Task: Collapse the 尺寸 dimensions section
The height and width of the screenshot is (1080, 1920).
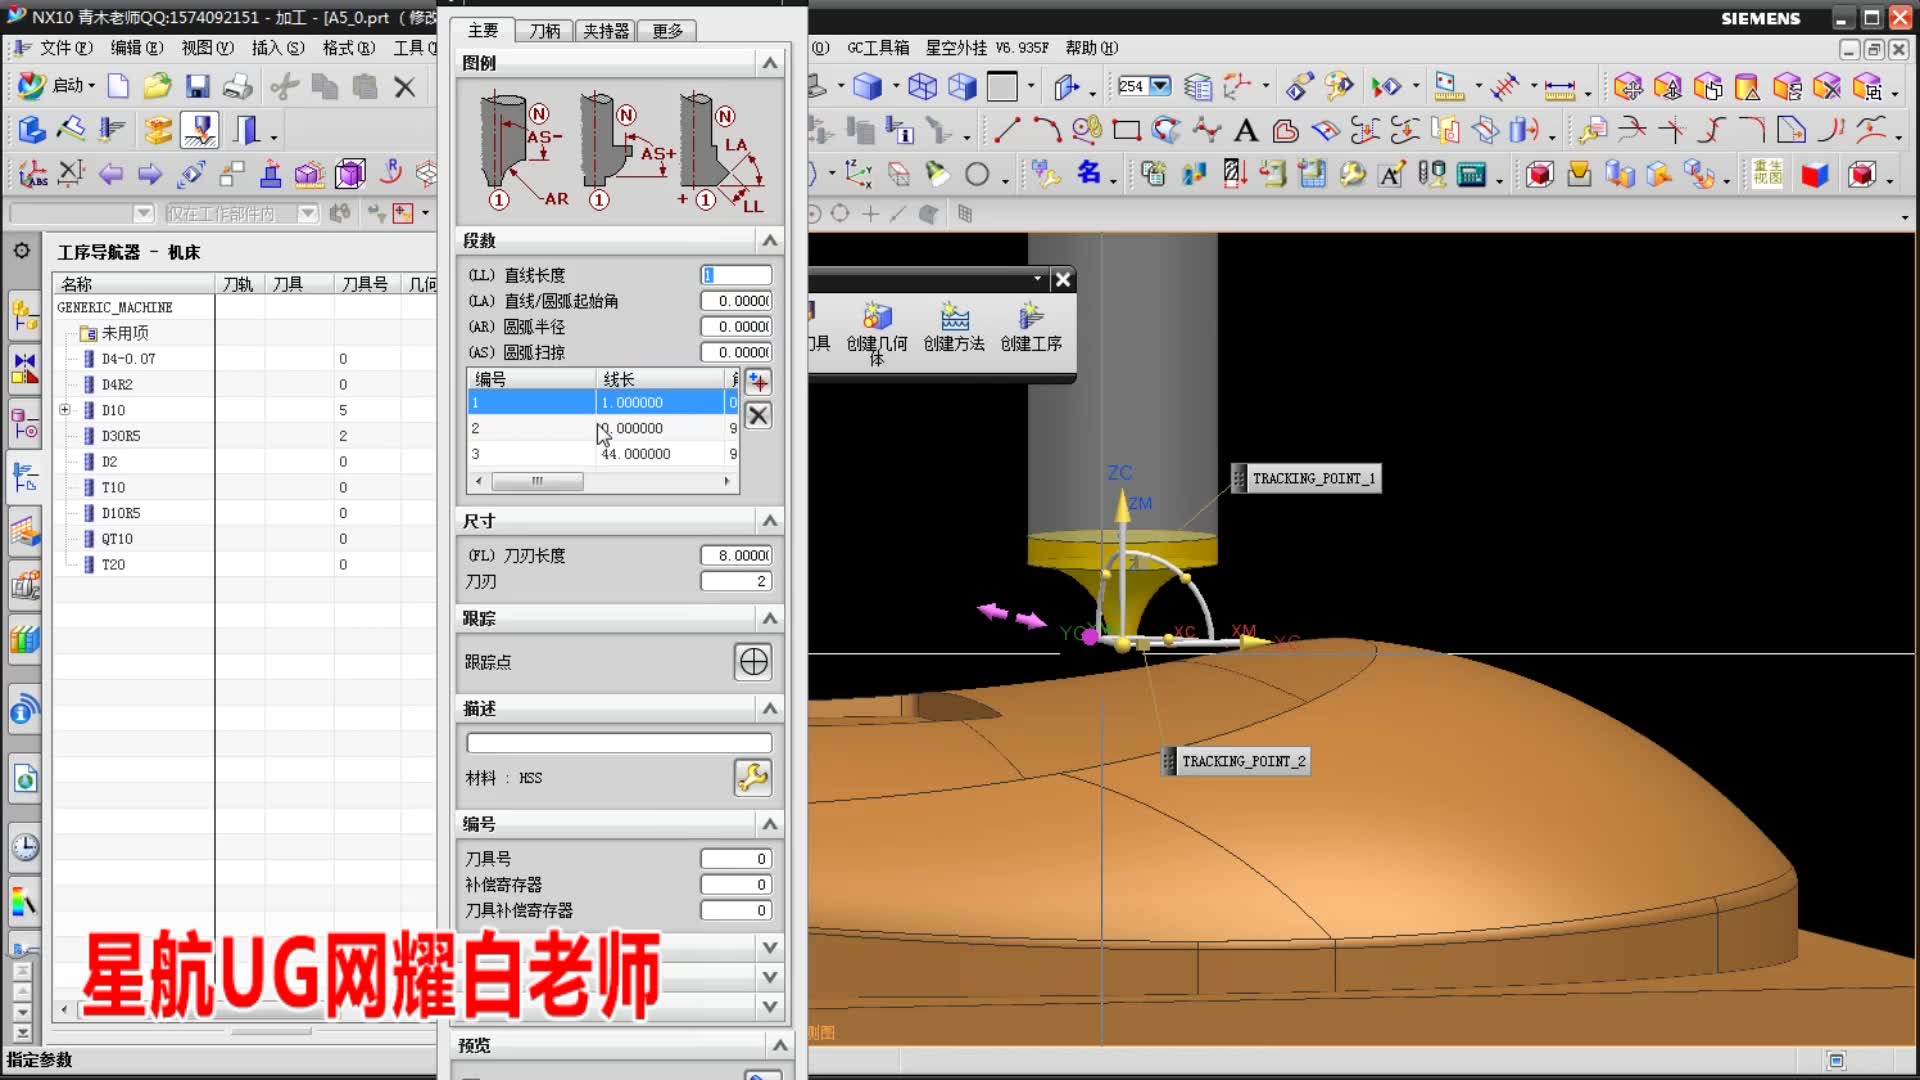Action: (x=769, y=520)
